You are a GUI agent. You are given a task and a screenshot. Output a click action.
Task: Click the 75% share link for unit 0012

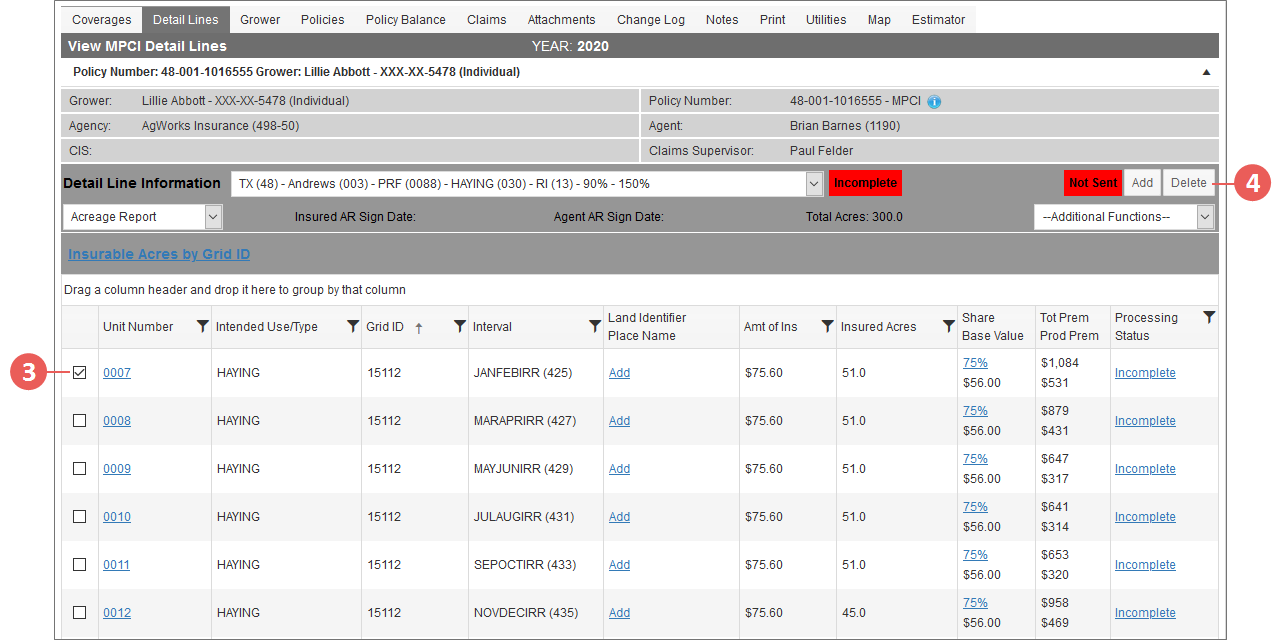click(975, 603)
